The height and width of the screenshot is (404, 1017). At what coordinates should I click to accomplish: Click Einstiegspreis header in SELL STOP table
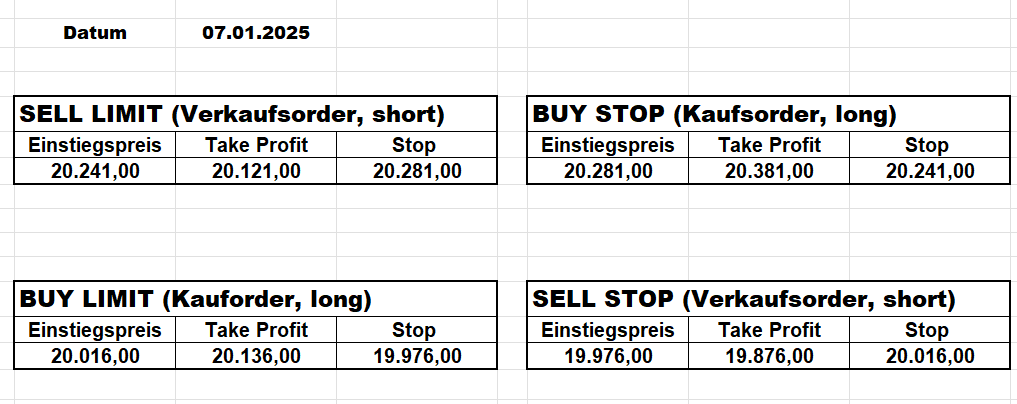click(x=608, y=330)
